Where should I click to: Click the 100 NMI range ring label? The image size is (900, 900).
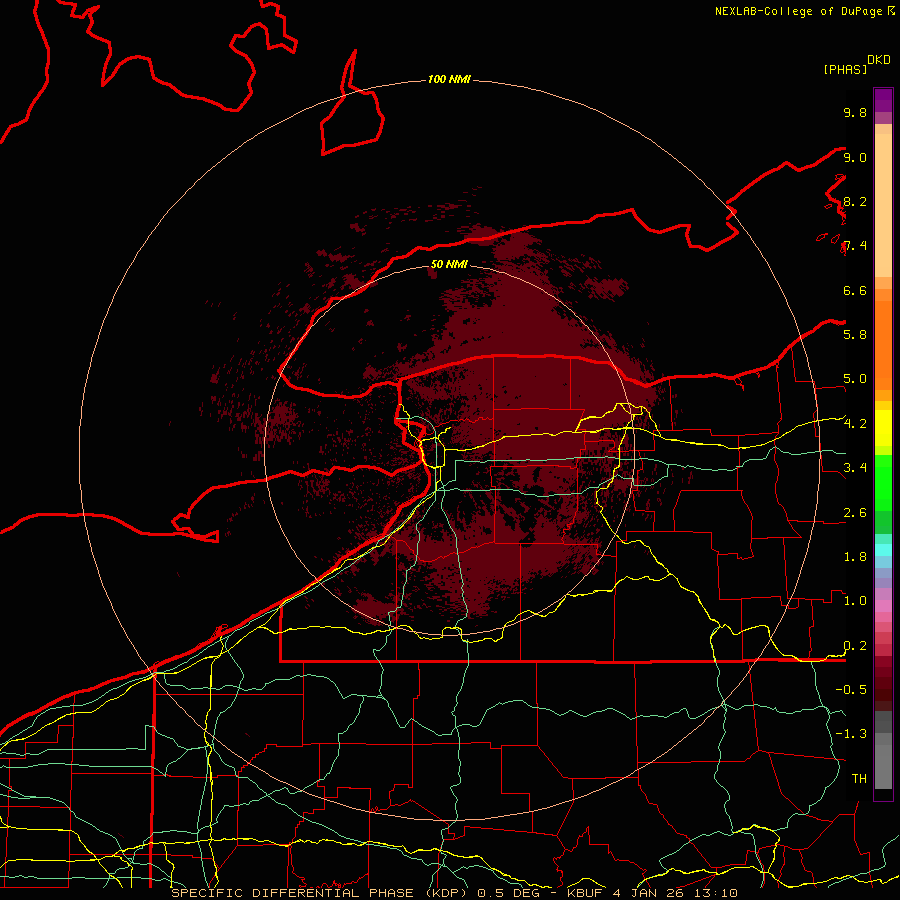pos(449,79)
